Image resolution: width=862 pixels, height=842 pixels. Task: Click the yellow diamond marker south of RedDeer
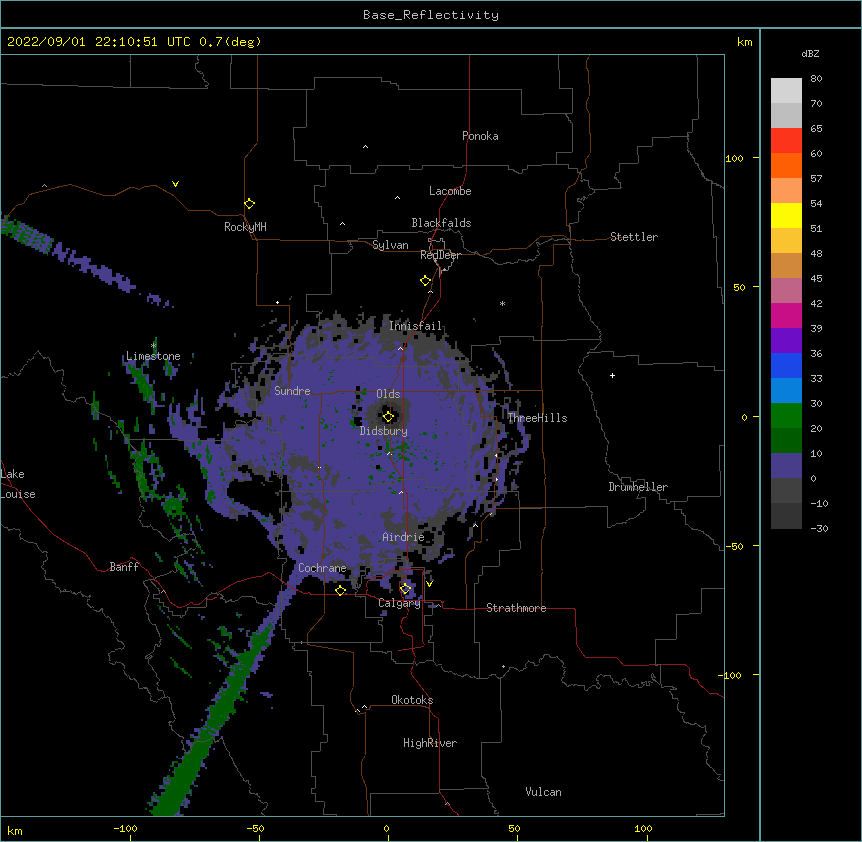pos(426,281)
